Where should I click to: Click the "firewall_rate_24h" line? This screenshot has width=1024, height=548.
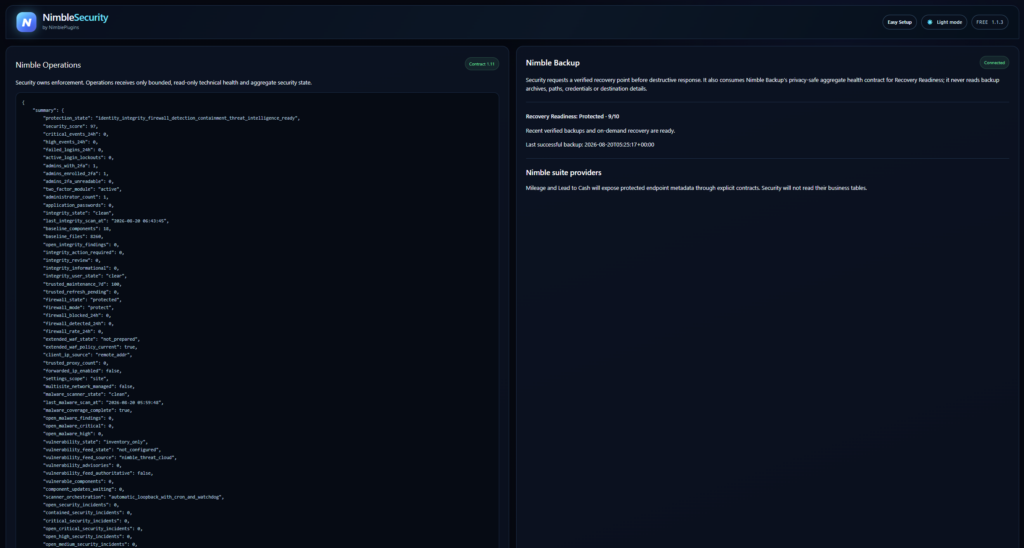[x=73, y=331]
